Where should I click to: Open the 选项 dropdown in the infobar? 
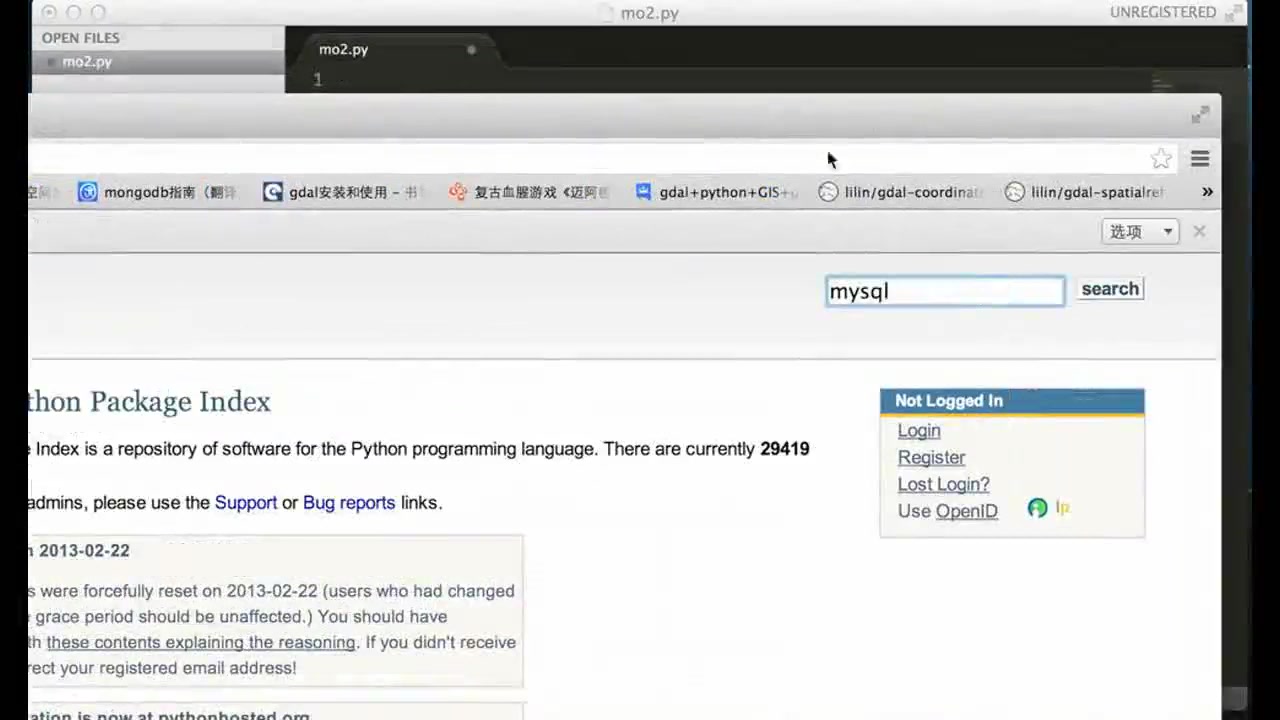(1141, 232)
